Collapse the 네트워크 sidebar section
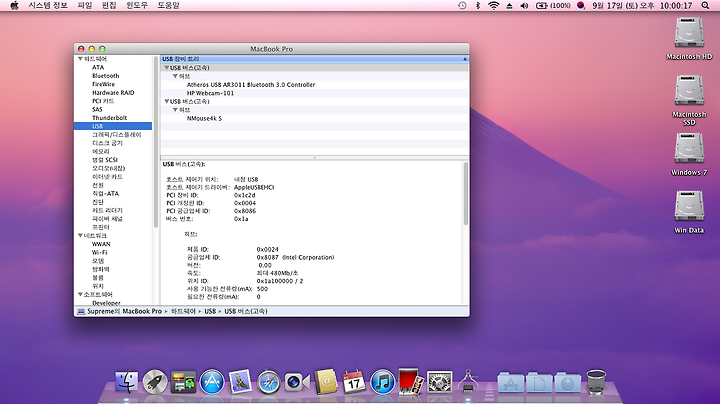The image size is (720, 404). 80,236
